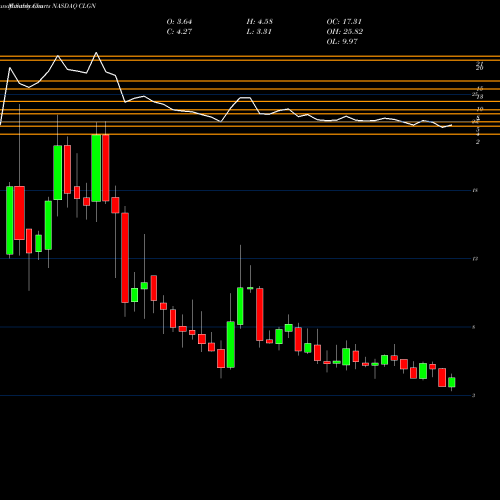Screen dimensions: 500x500
Task: Select the close value 'C: 4.27'
Action: (x=179, y=32)
